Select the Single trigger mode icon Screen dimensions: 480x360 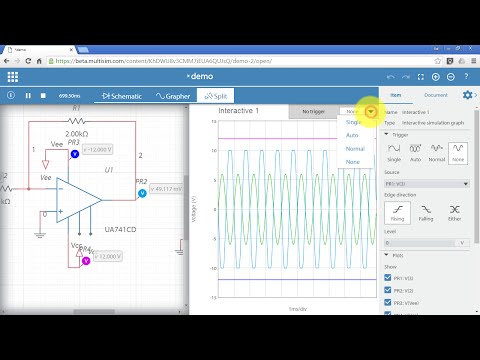394,152
